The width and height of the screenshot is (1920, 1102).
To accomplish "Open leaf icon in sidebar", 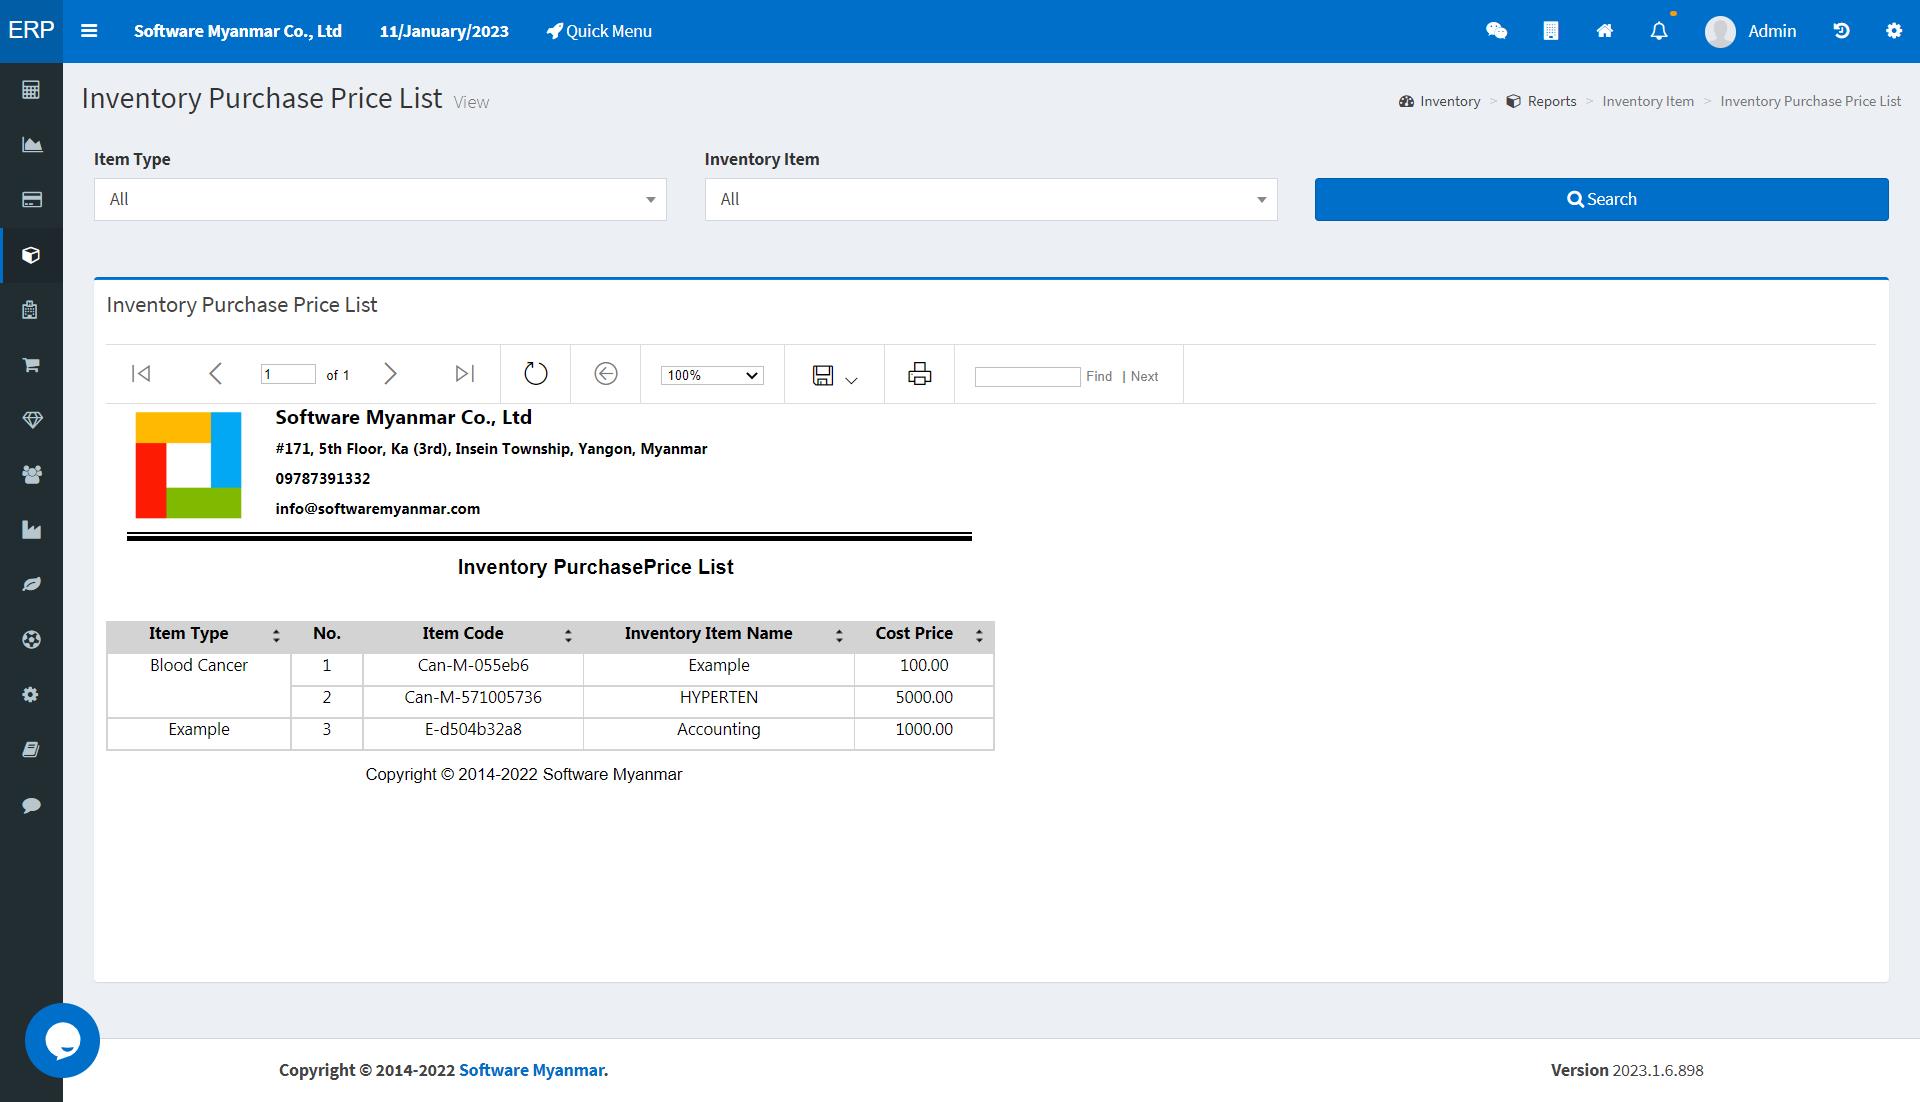I will (x=31, y=584).
